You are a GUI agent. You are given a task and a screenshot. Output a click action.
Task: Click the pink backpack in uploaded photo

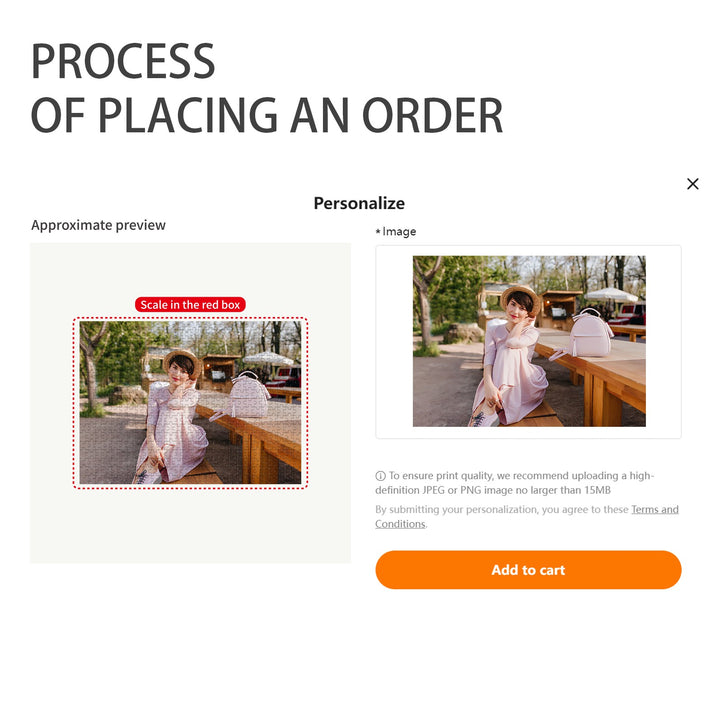click(x=590, y=333)
